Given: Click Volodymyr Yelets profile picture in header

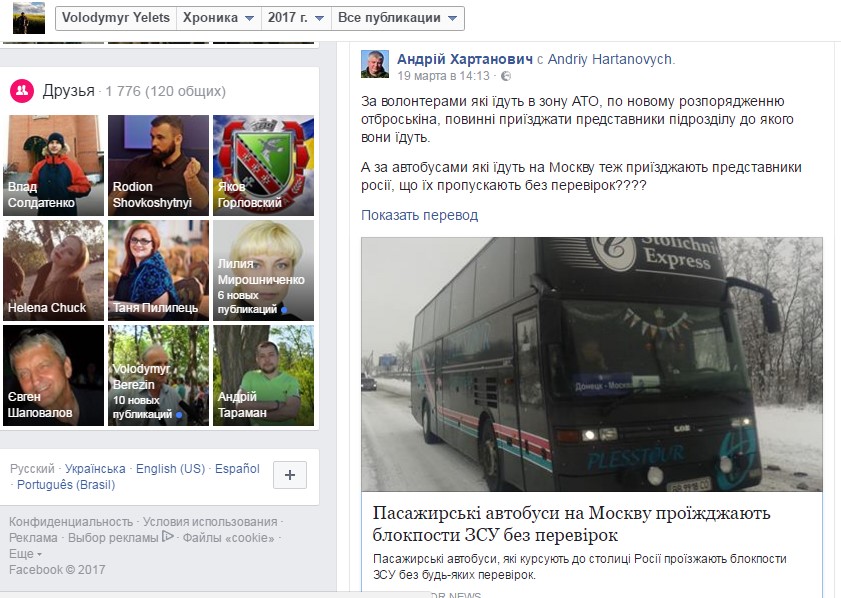Looking at the screenshot, I should tap(29, 18).
